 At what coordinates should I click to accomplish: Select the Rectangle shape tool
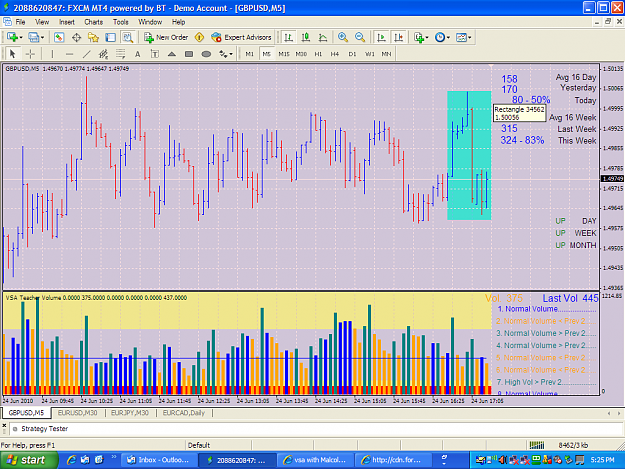[189, 54]
